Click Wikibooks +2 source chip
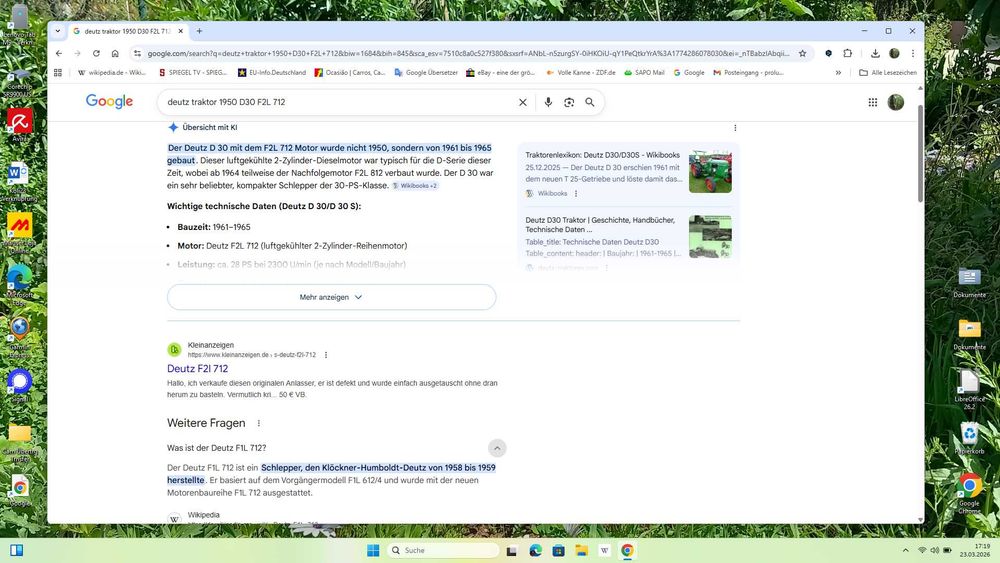 point(415,186)
